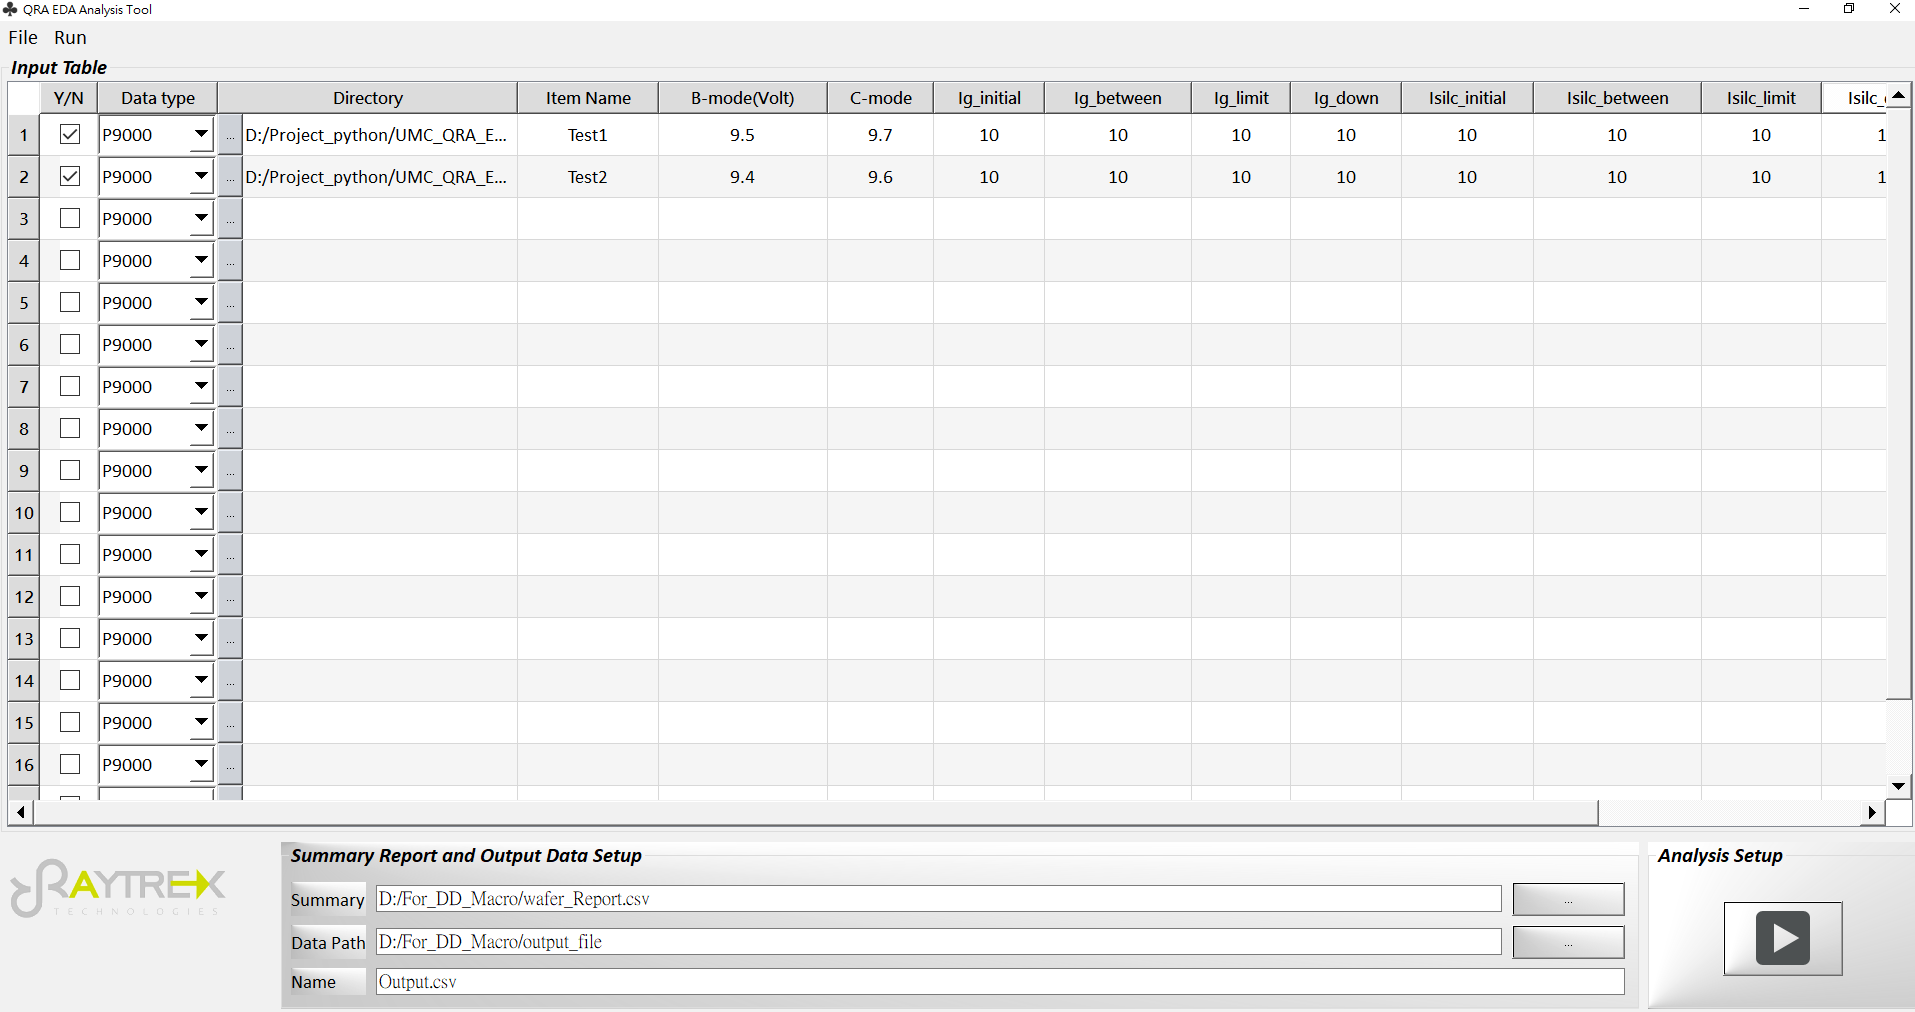Click the B-mode(Volt) column header
The width and height of the screenshot is (1915, 1012).
tap(743, 98)
